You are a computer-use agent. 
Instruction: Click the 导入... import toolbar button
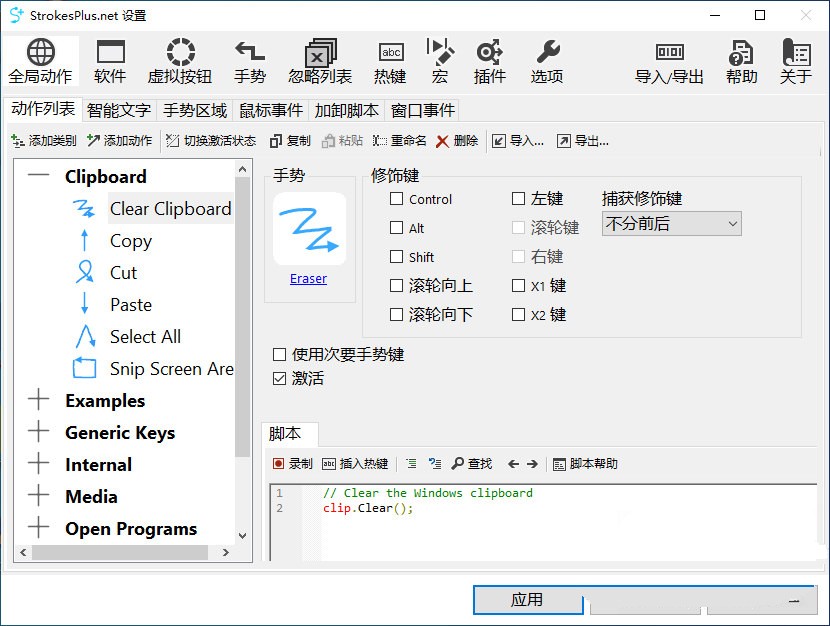[518, 141]
